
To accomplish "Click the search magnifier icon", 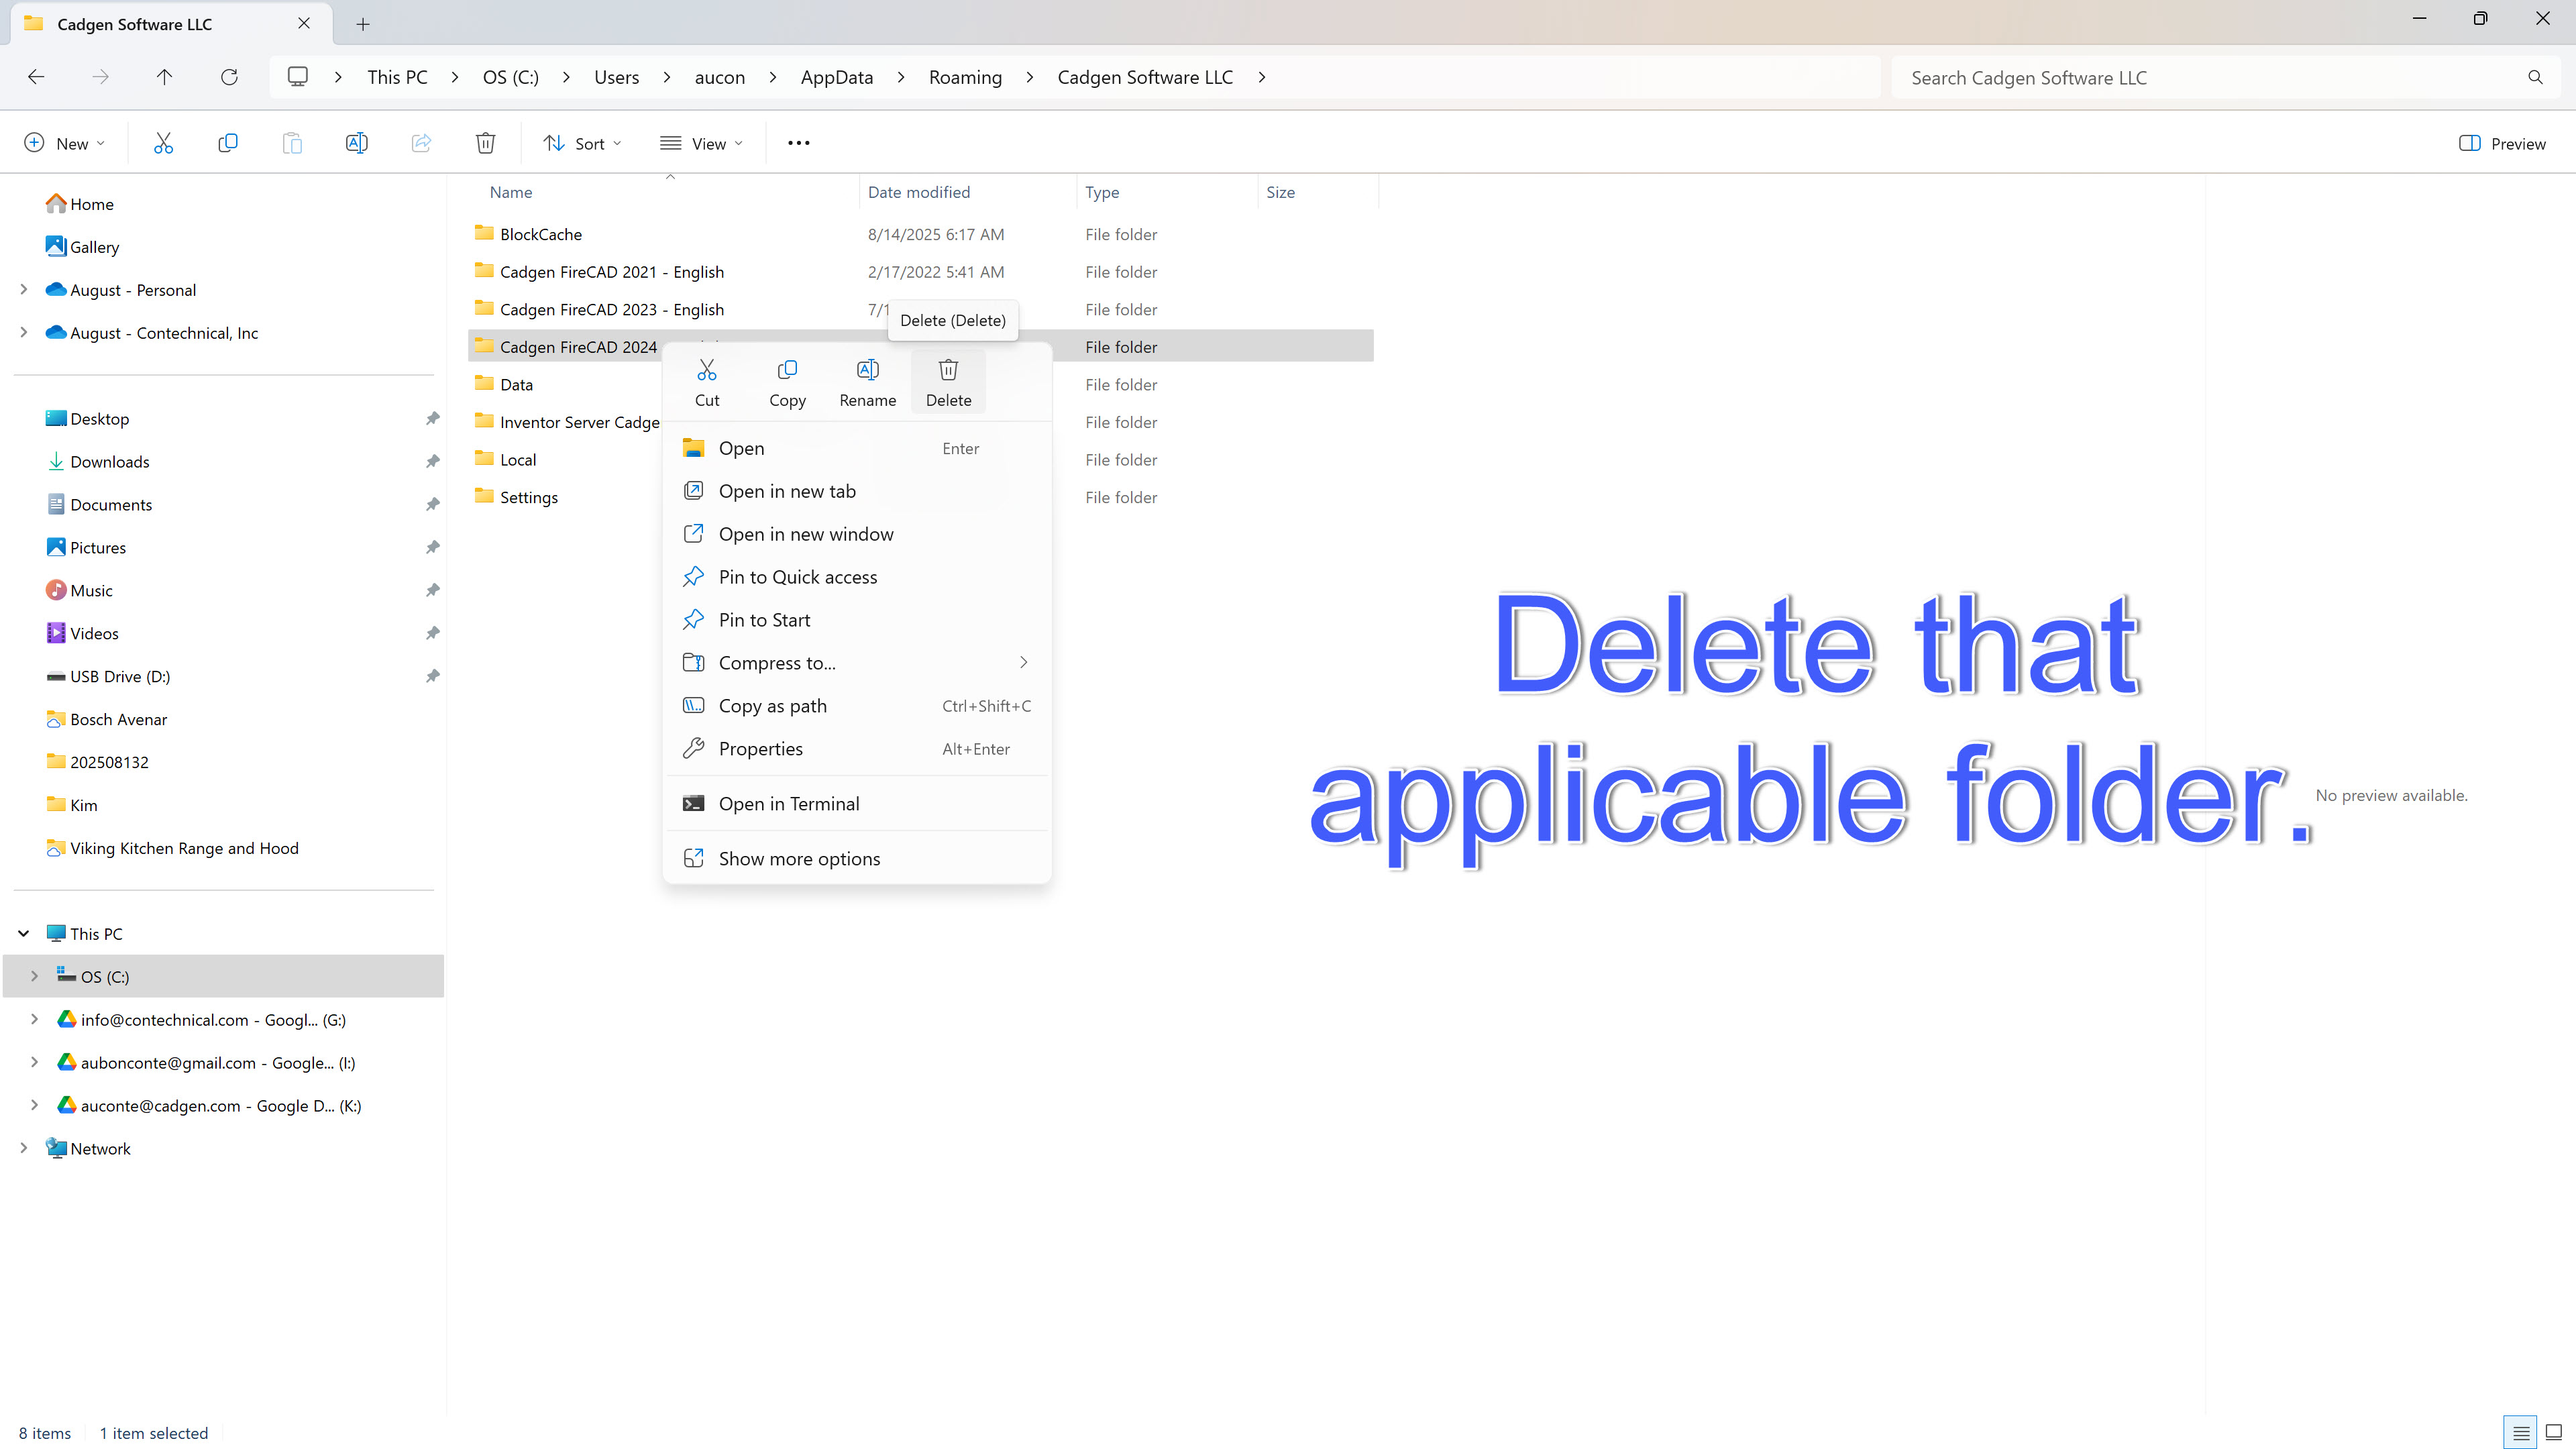I will pos(2535,77).
